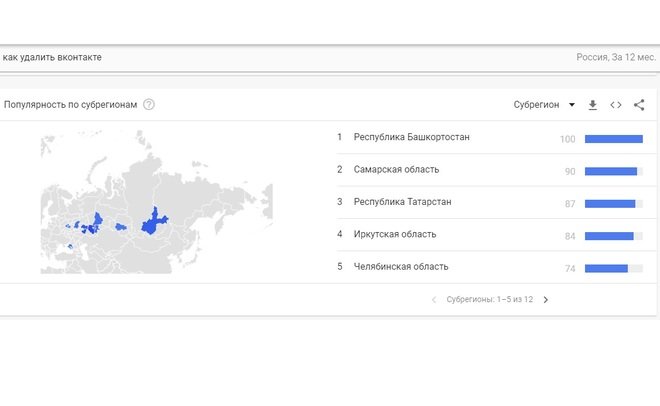The height and width of the screenshot is (406, 660).
Task: Download the subregion data as CSV
Action: pos(592,104)
